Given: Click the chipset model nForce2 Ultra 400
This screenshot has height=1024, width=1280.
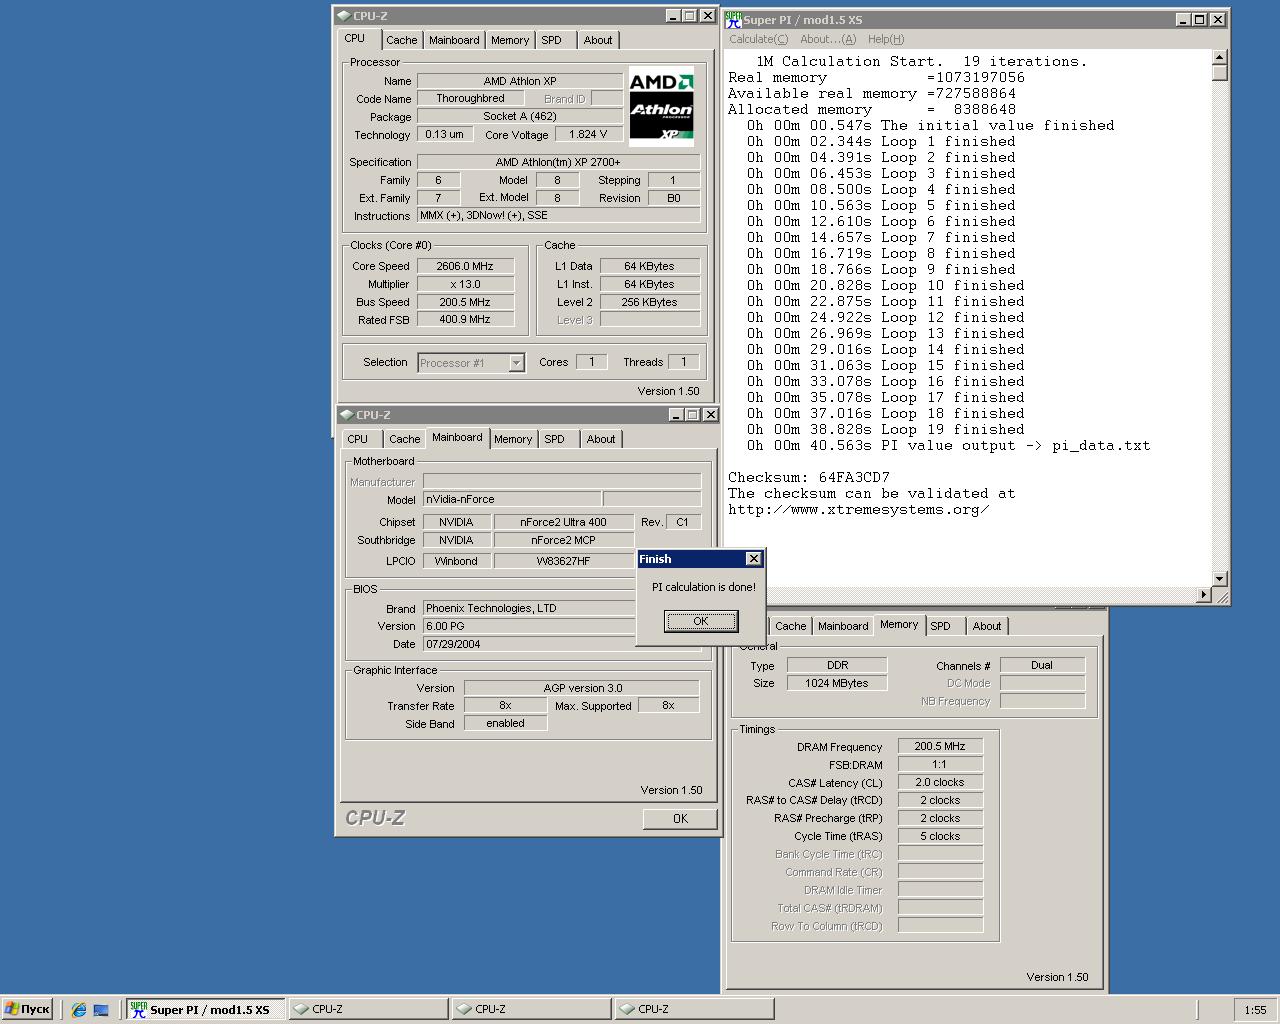Looking at the screenshot, I should pyautogui.click(x=564, y=522).
